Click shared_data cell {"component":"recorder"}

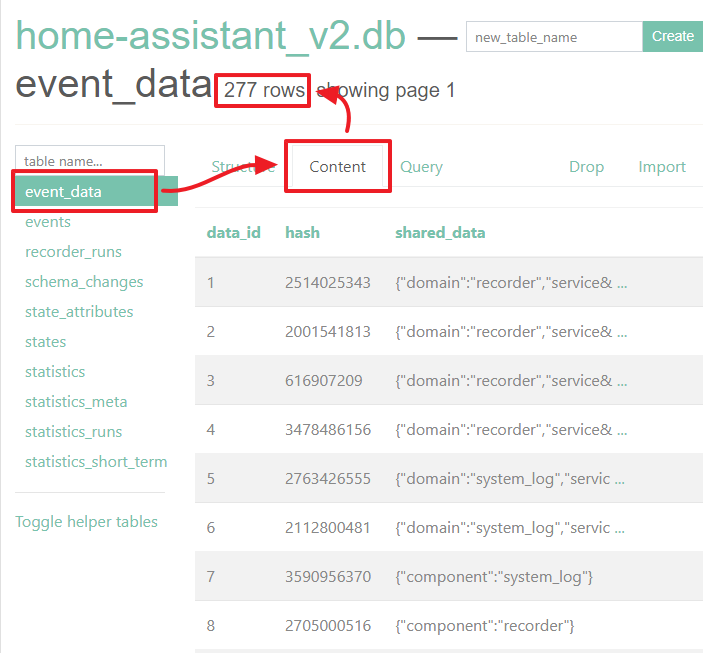[485, 626]
